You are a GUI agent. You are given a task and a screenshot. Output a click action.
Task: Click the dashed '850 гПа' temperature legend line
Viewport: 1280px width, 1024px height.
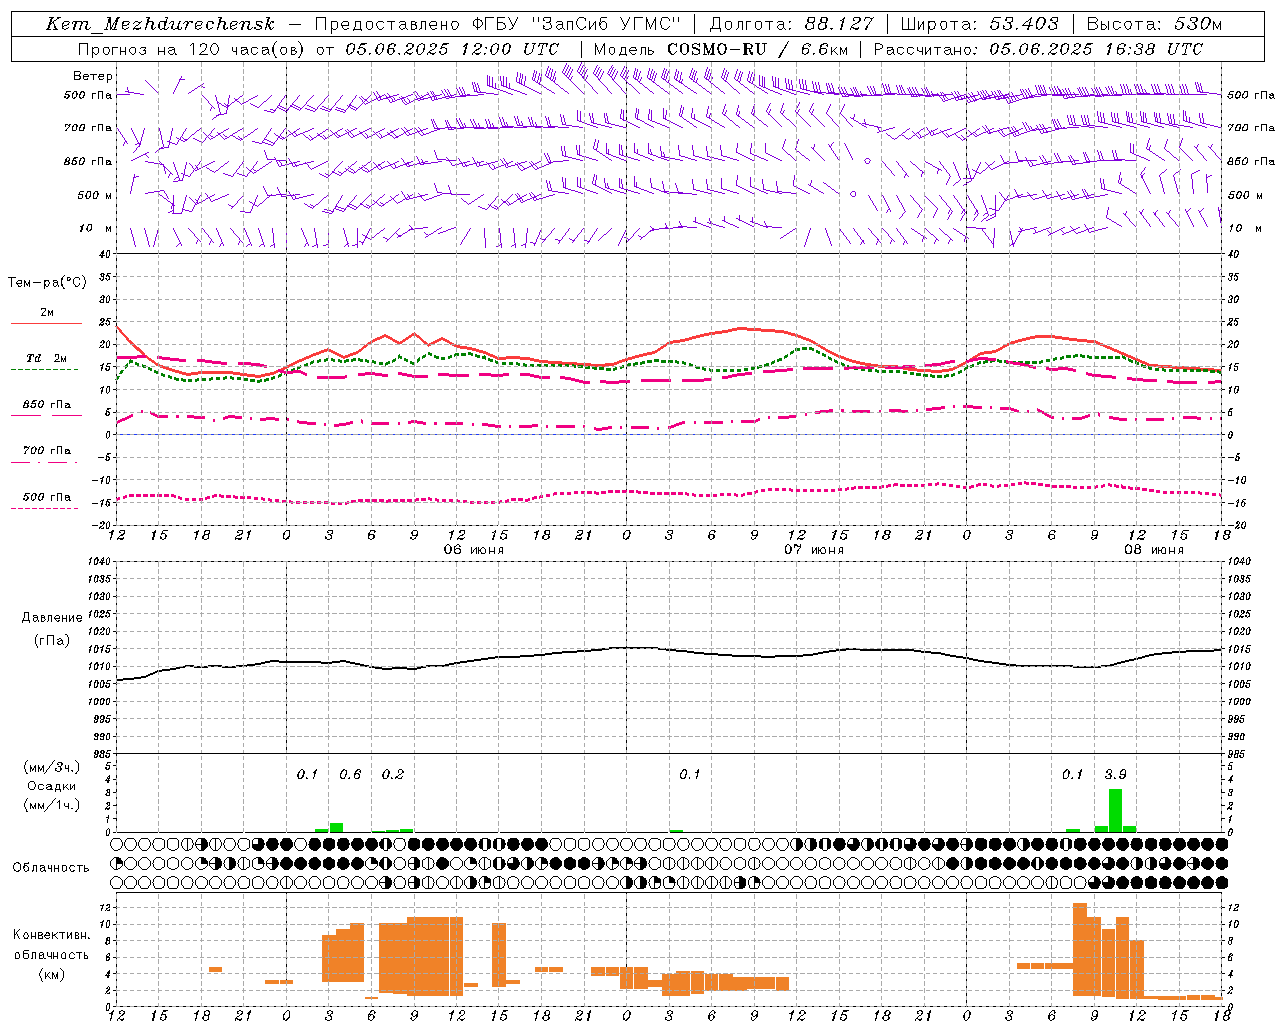[46, 415]
